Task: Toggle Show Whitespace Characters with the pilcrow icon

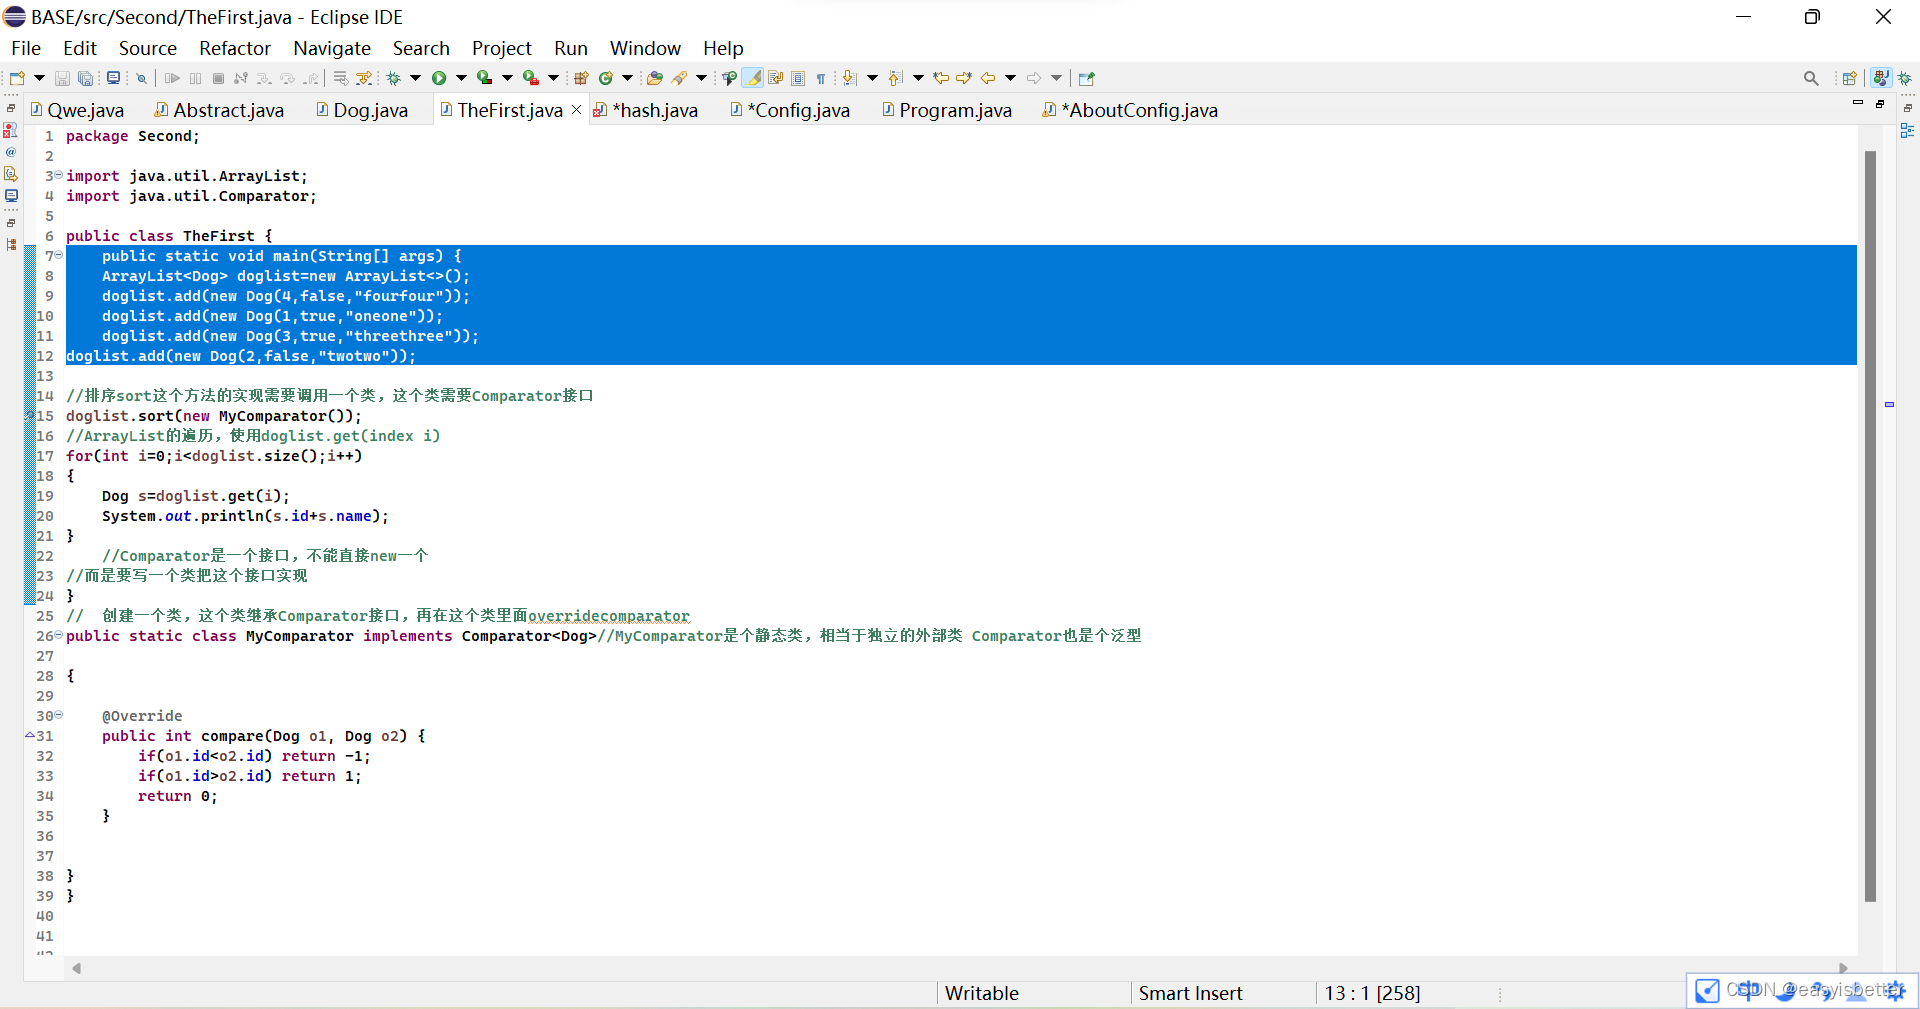Action: pyautogui.click(x=820, y=78)
